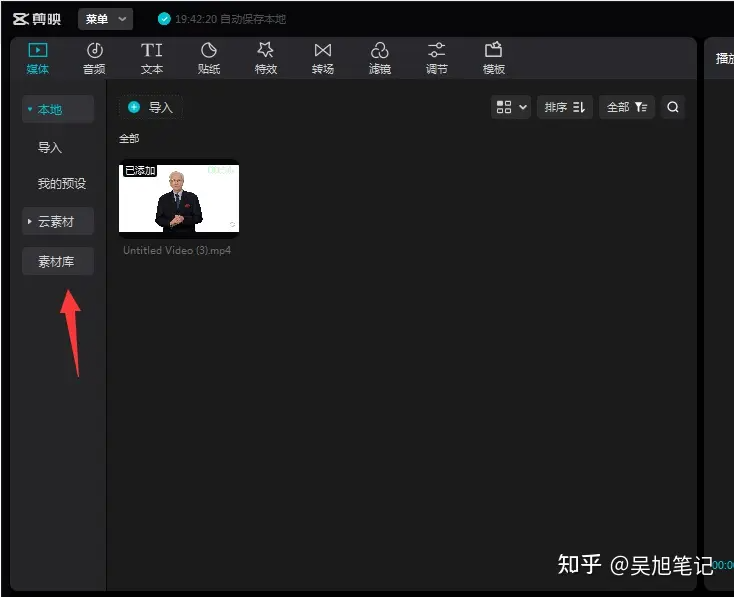
Task: Open the grid view mode dropdown
Action: pos(511,107)
